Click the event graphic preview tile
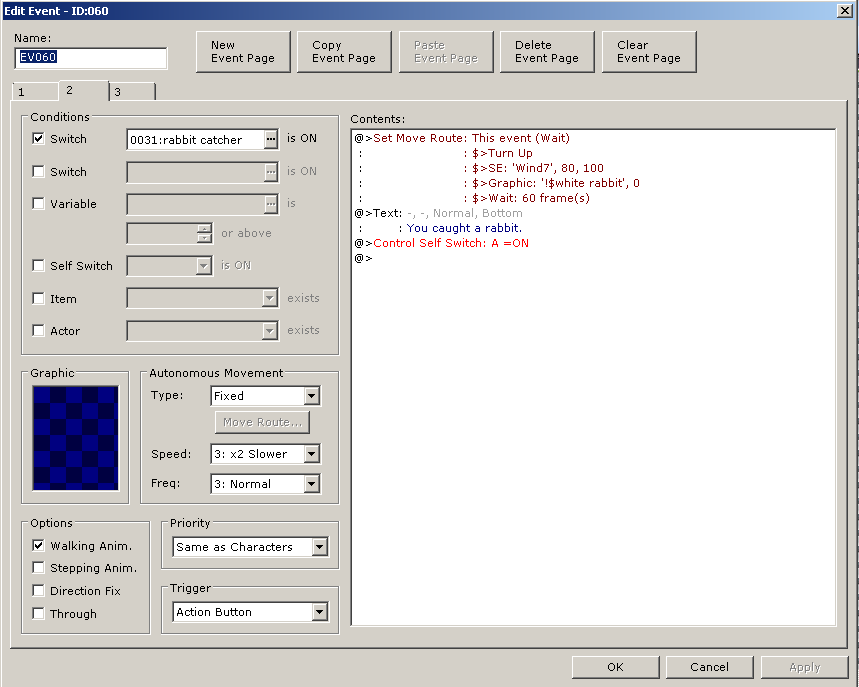The height and width of the screenshot is (687, 859). (x=75, y=438)
